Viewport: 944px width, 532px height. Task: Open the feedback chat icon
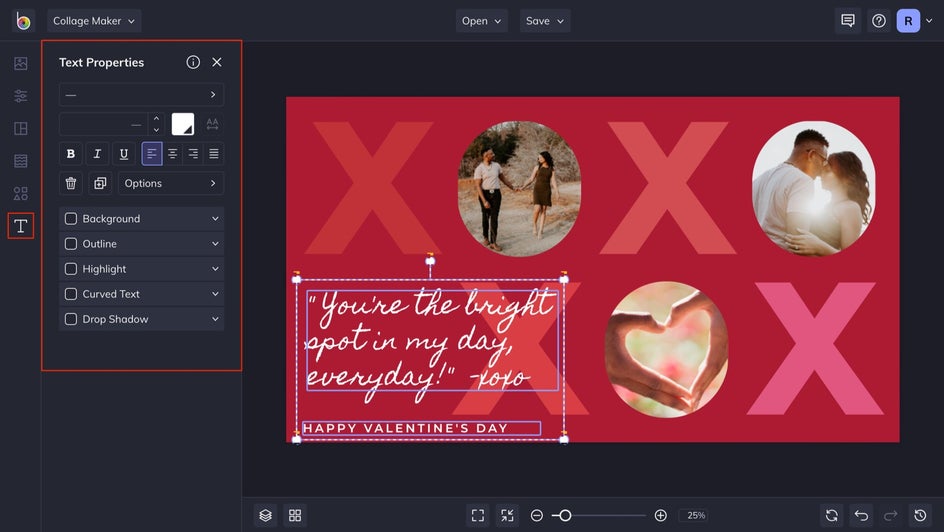[848, 21]
